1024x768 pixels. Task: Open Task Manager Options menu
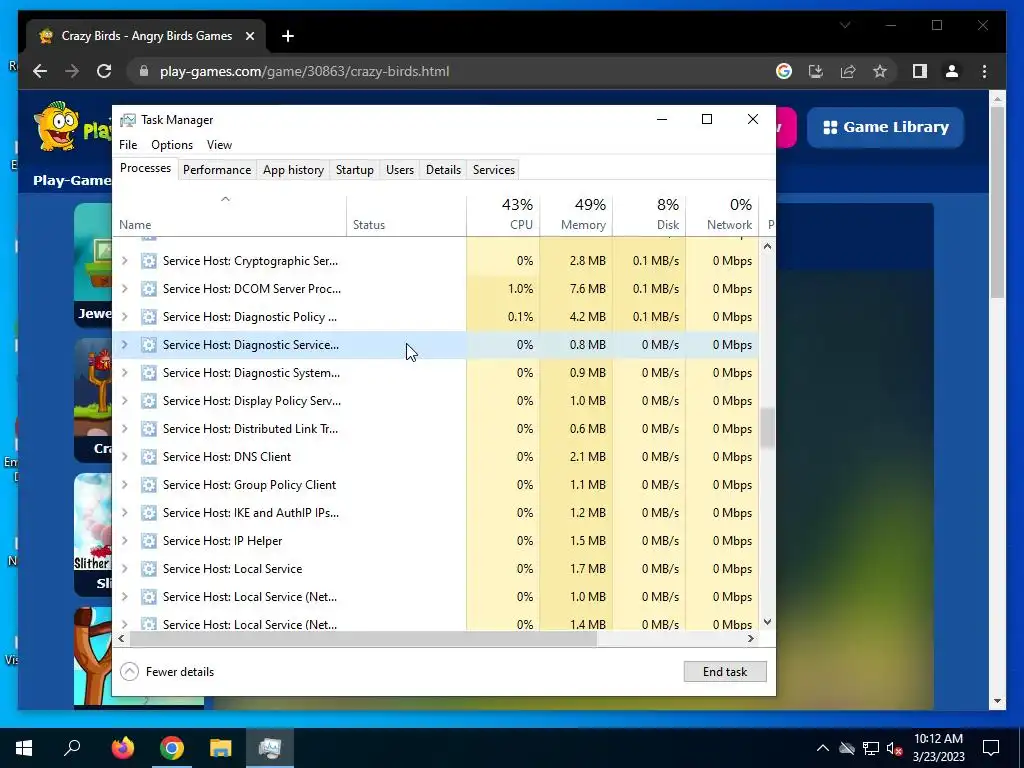(x=172, y=145)
